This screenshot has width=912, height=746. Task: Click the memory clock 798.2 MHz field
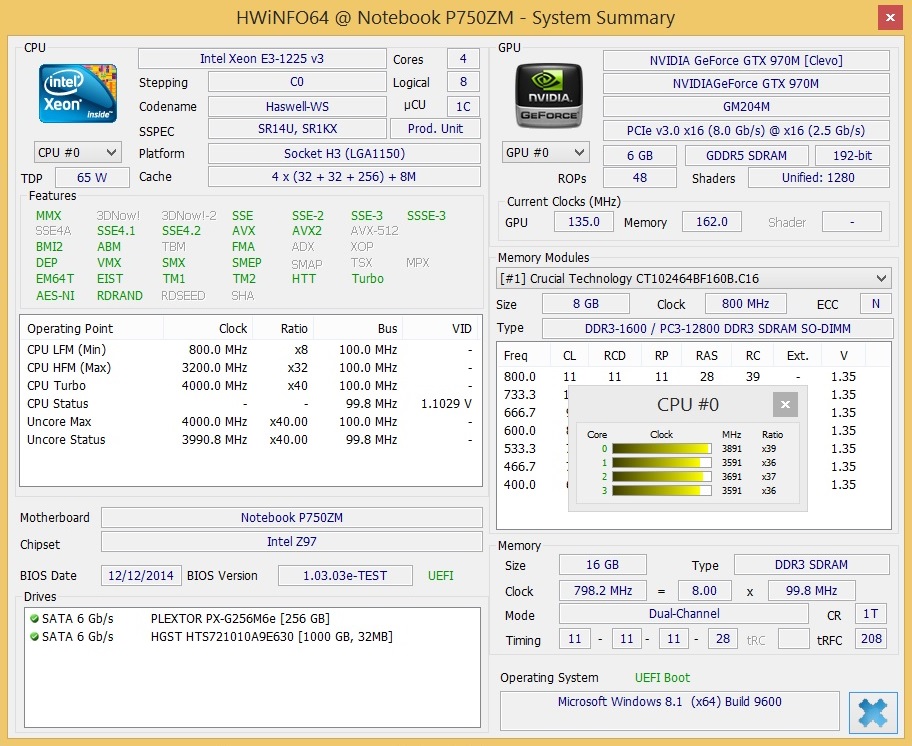(x=603, y=591)
